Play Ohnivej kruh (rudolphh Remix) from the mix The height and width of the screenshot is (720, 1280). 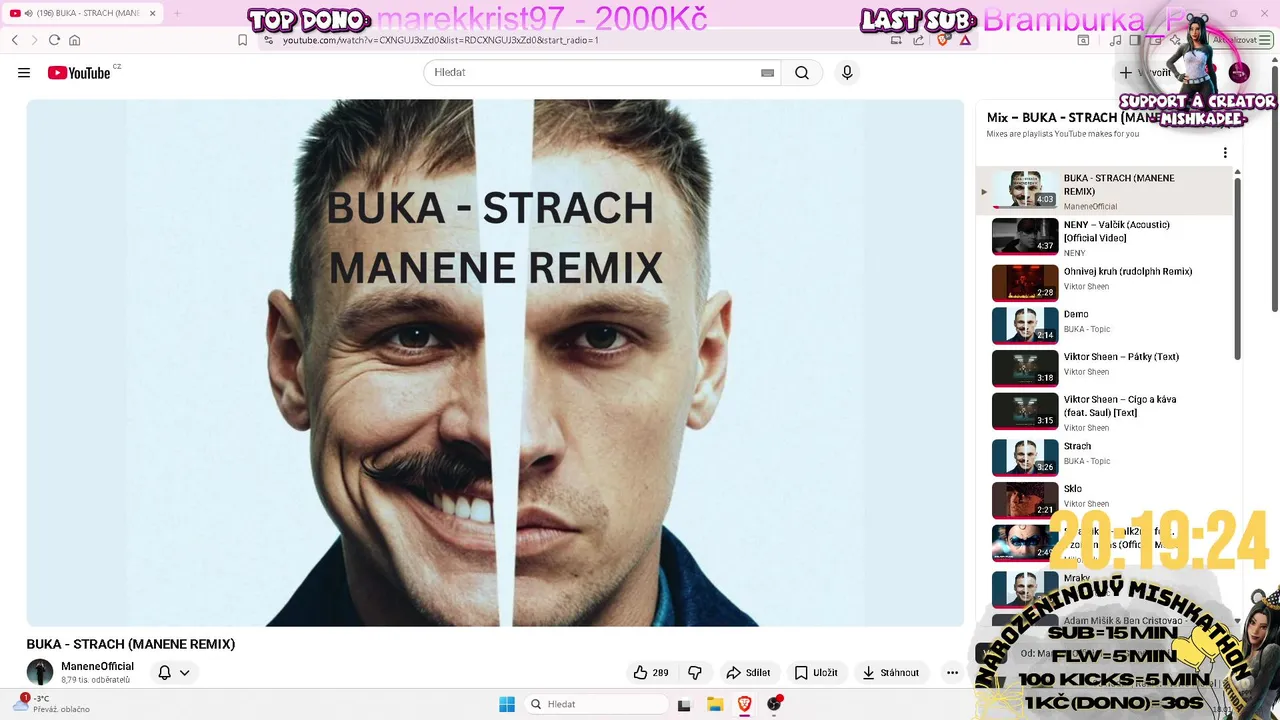(x=1104, y=283)
